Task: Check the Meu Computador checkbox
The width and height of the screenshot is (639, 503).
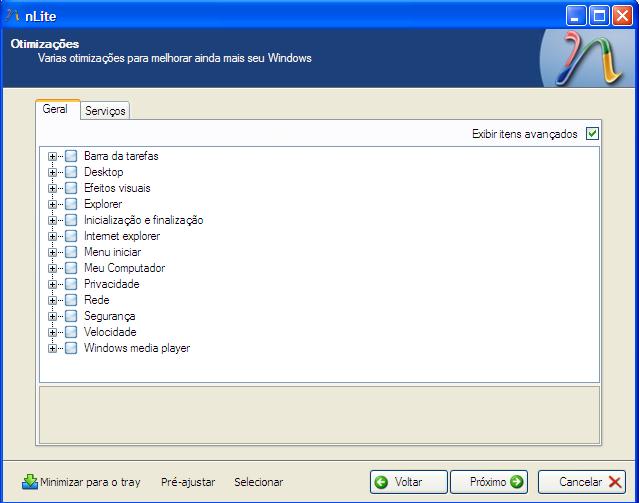Action: coord(71,268)
